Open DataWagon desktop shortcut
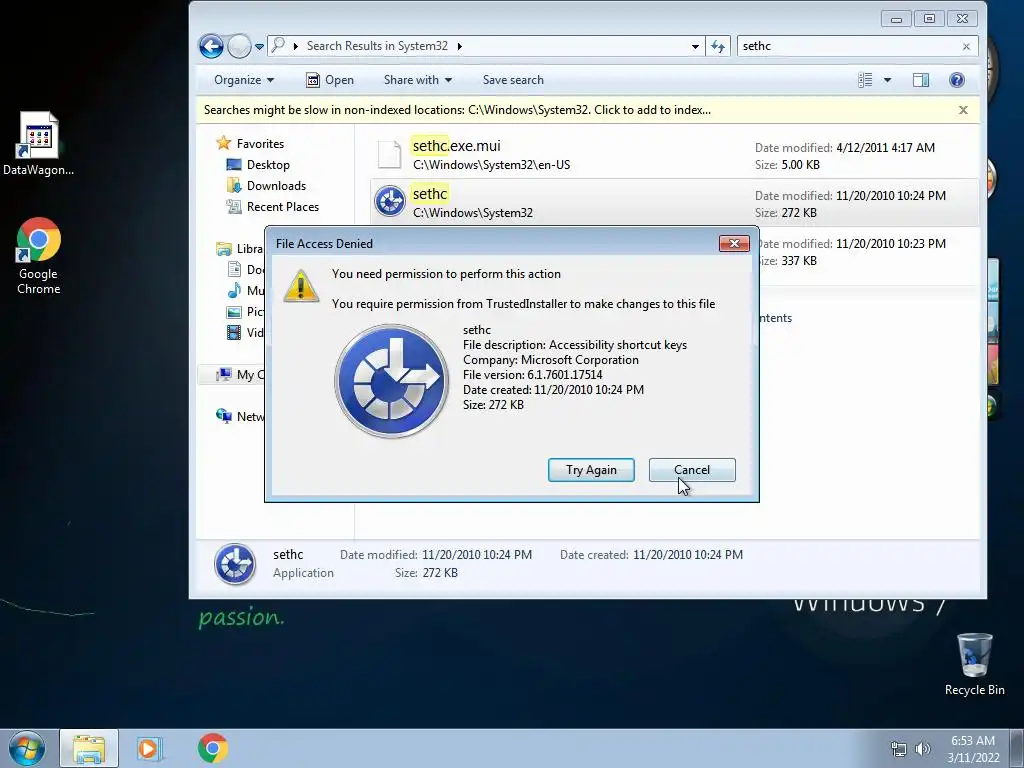The width and height of the screenshot is (1024, 768). coord(38,144)
